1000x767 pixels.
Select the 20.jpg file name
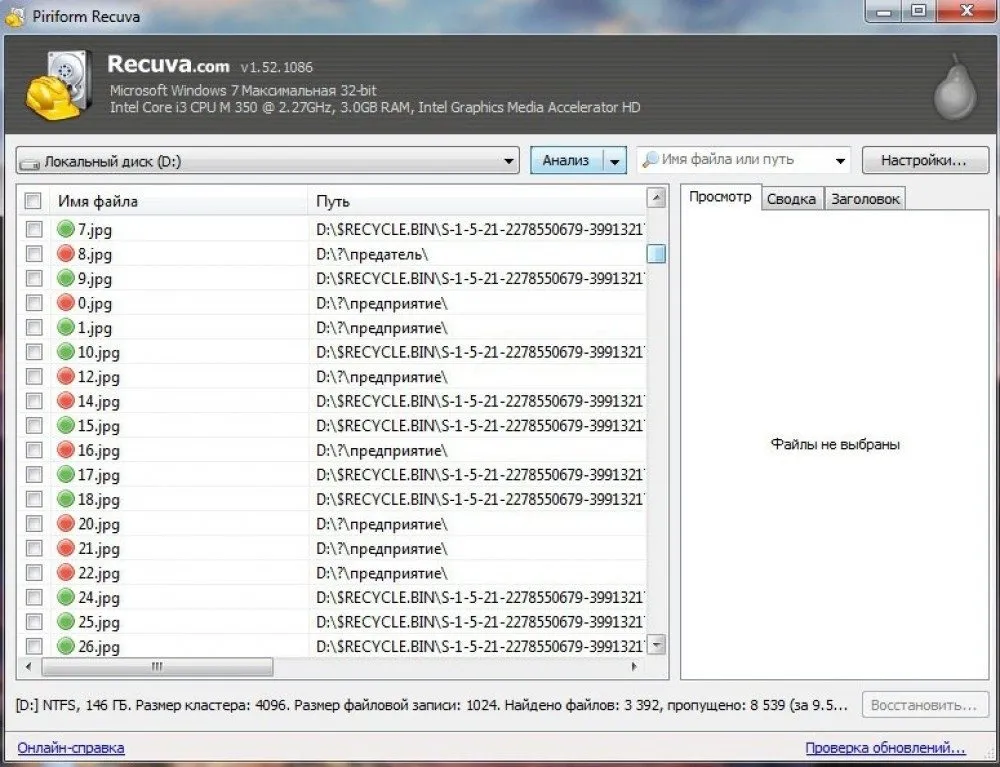pyautogui.click(x=98, y=524)
